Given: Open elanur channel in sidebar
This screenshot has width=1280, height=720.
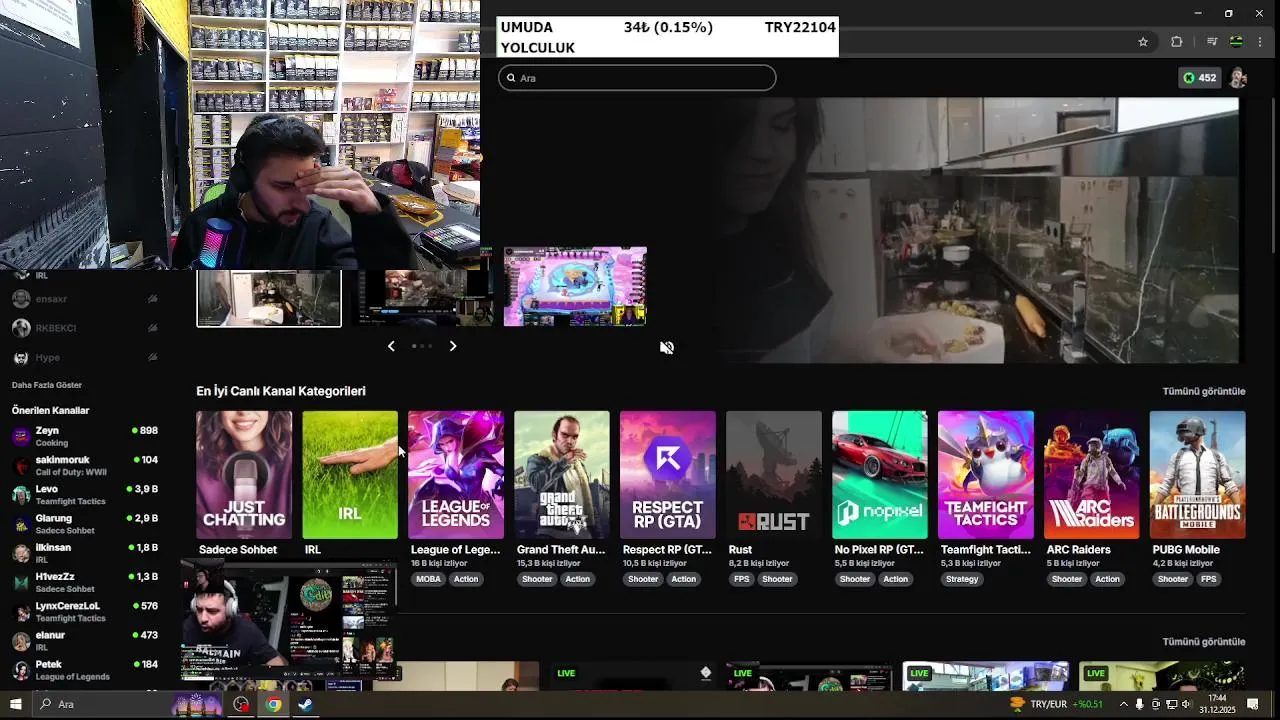Looking at the screenshot, I should point(85,641).
